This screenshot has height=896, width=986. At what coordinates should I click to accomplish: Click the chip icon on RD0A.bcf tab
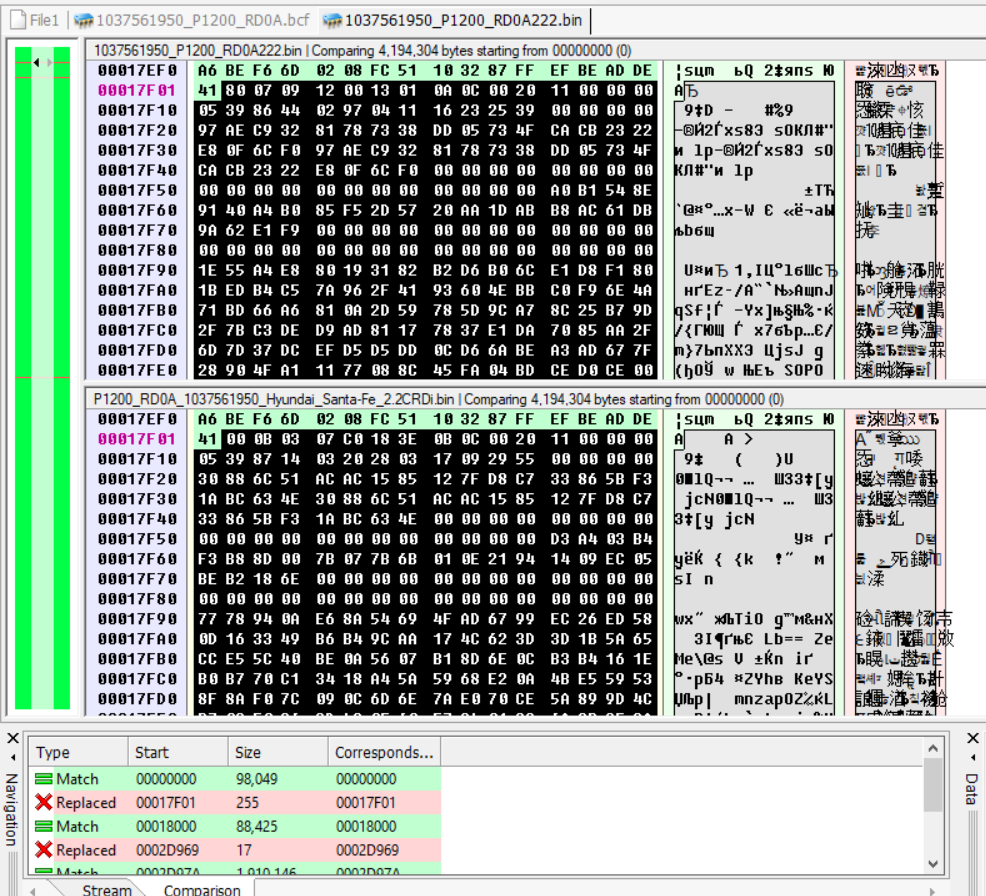[84, 21]
